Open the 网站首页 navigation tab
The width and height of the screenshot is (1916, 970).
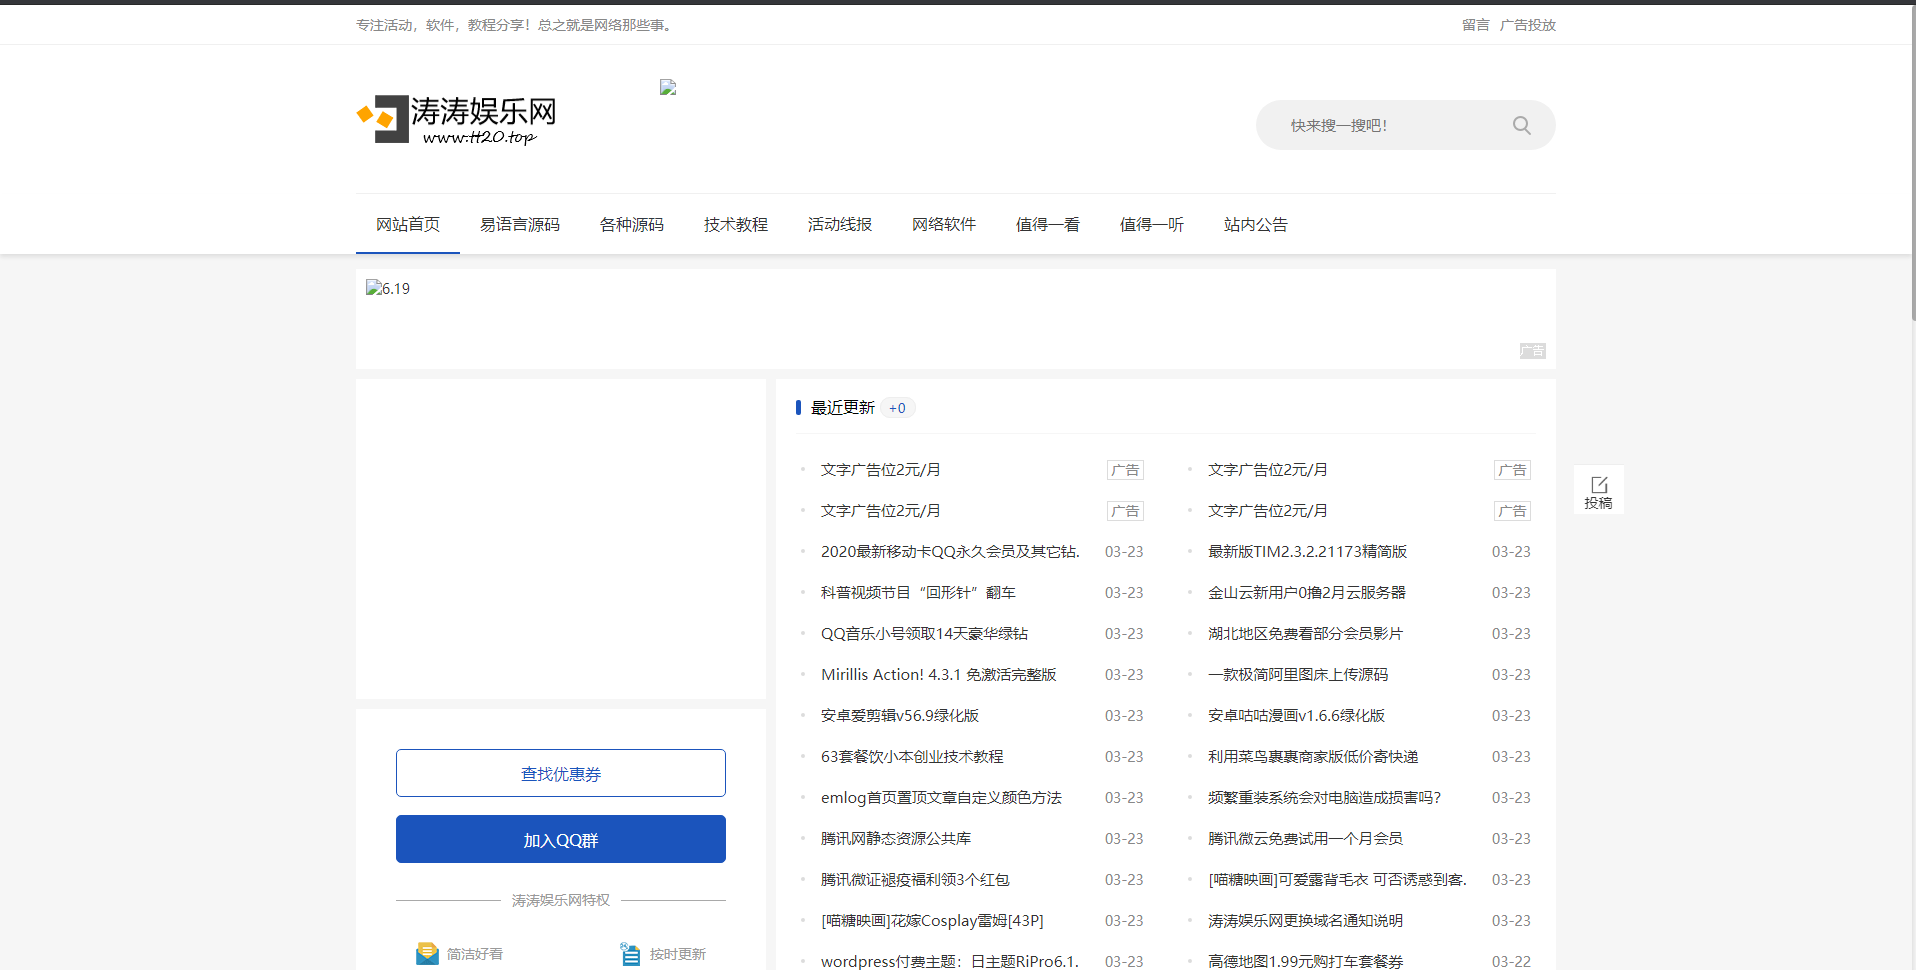click(408, 225)
